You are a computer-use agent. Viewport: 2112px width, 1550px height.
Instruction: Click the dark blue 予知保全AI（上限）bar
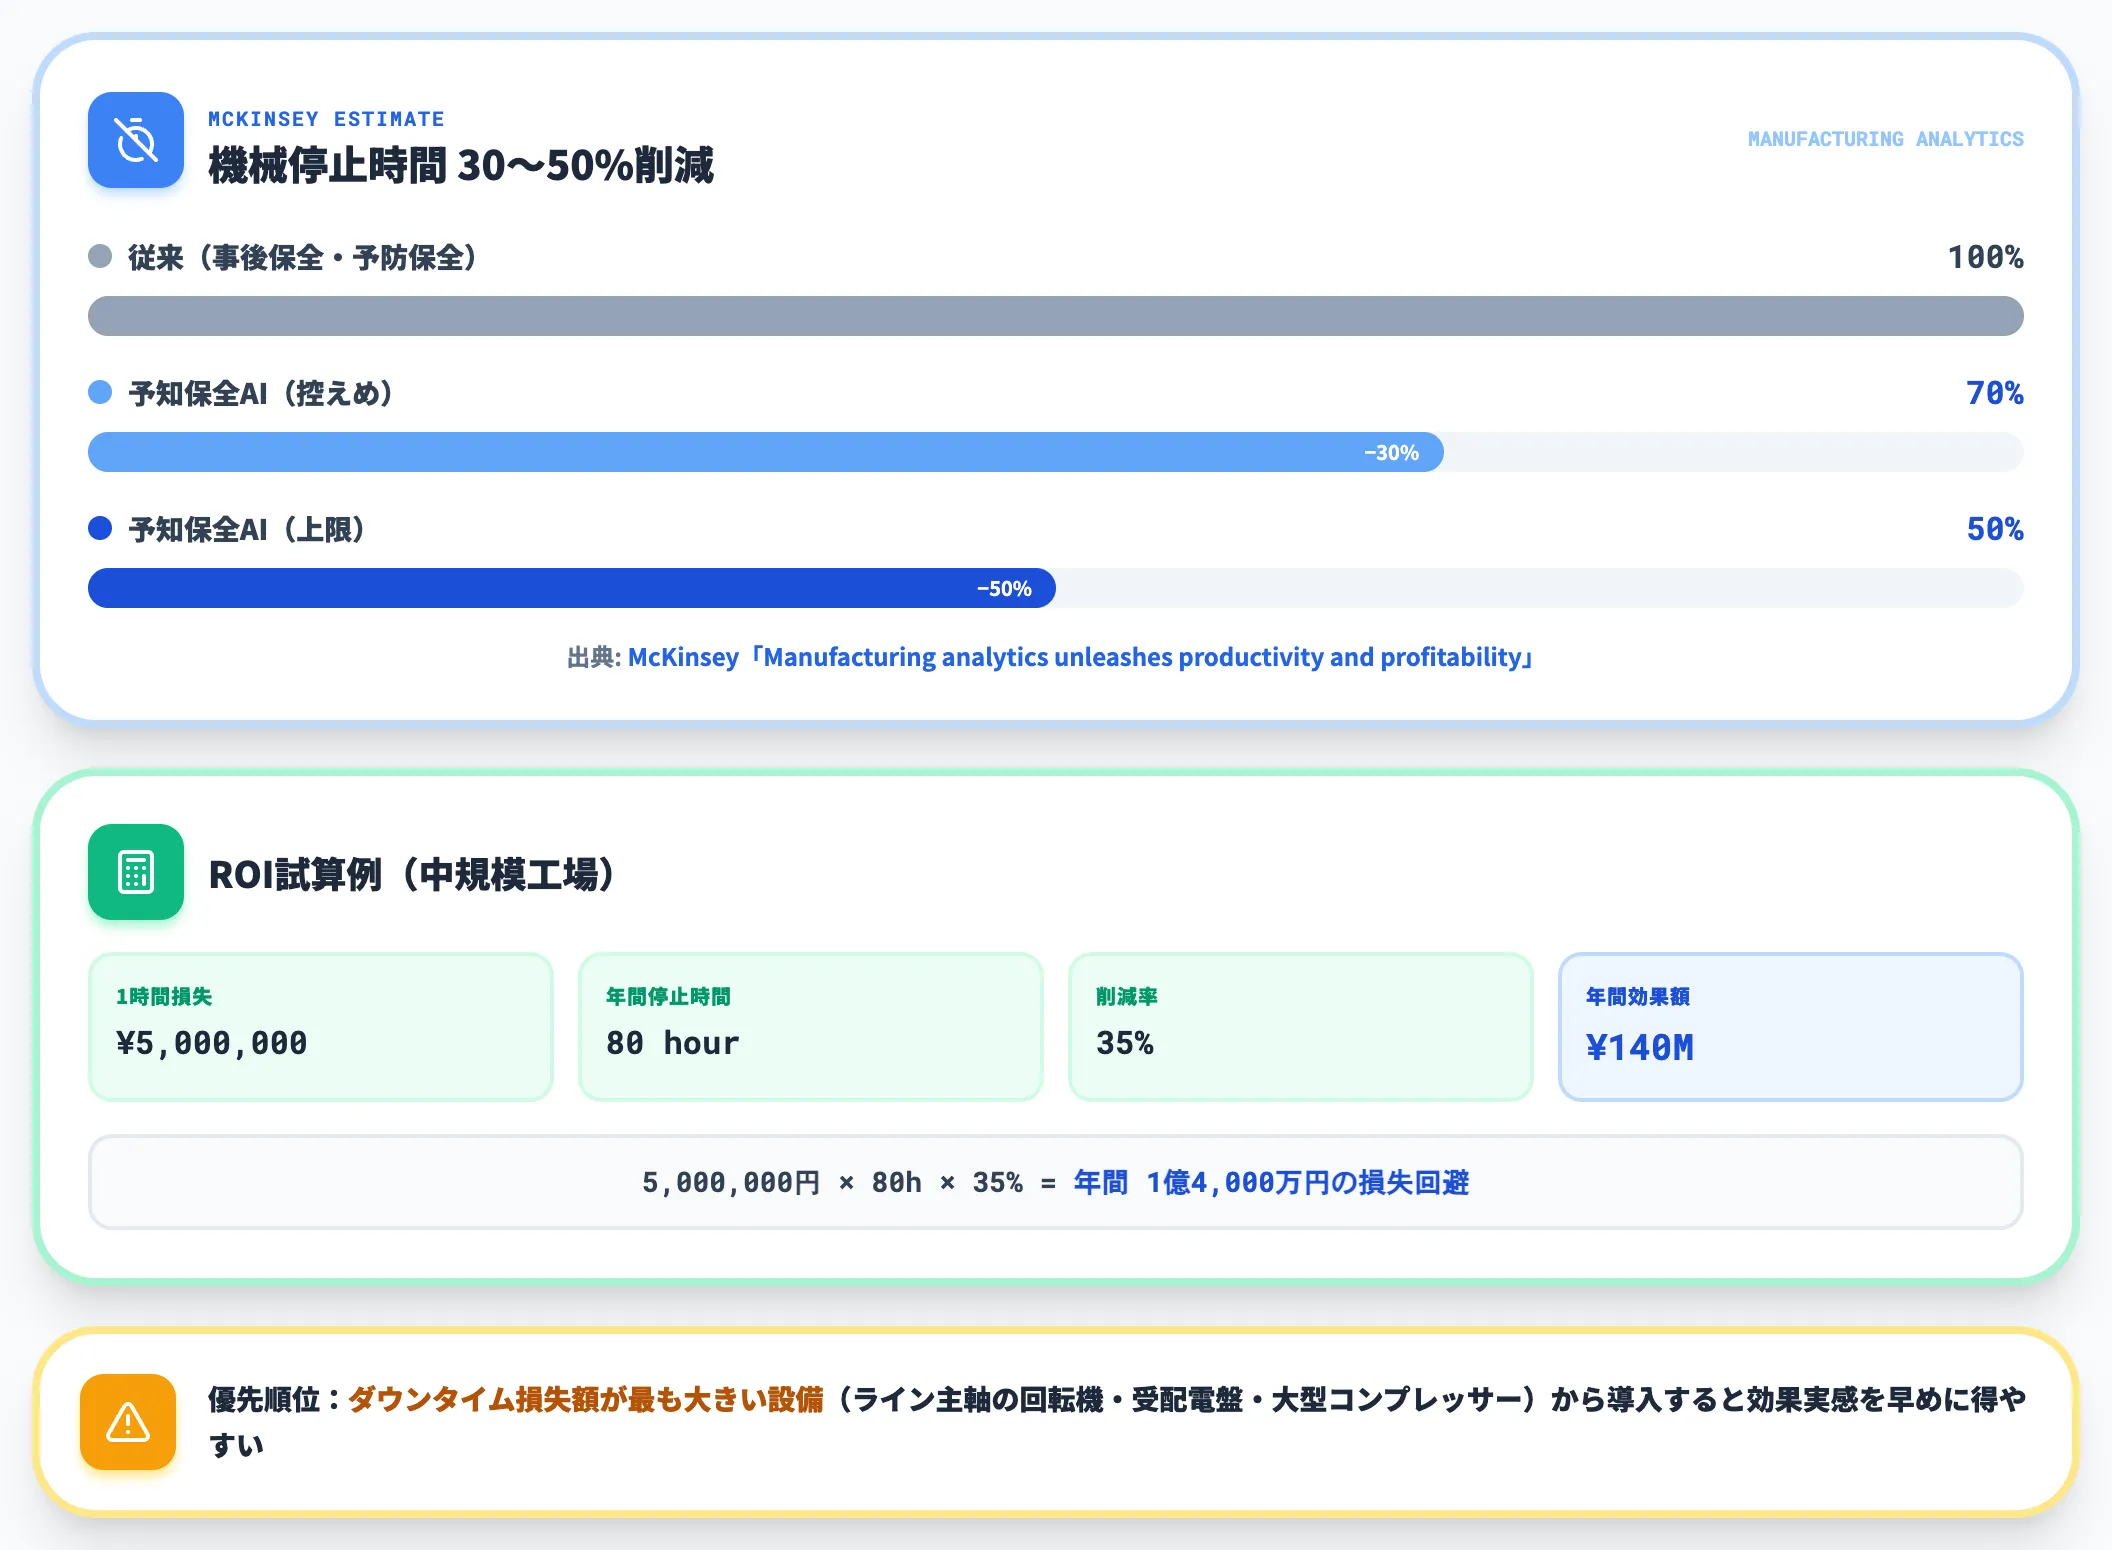tap(572, 588)
